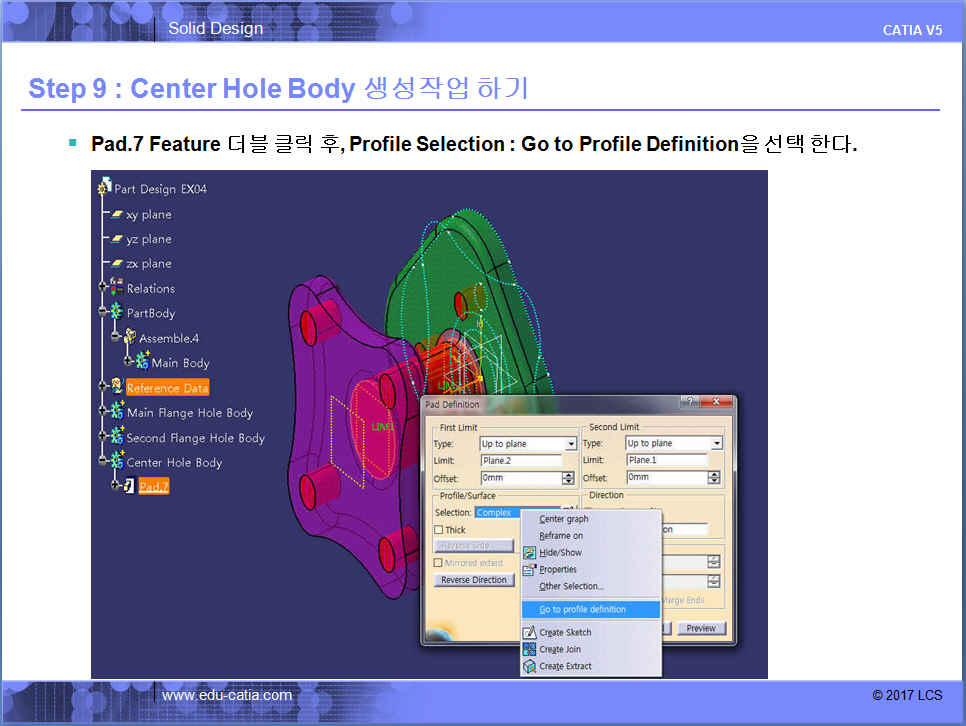
Task: Toggle the Mirrored extent checkbox
Action: [x=439, y=563]
